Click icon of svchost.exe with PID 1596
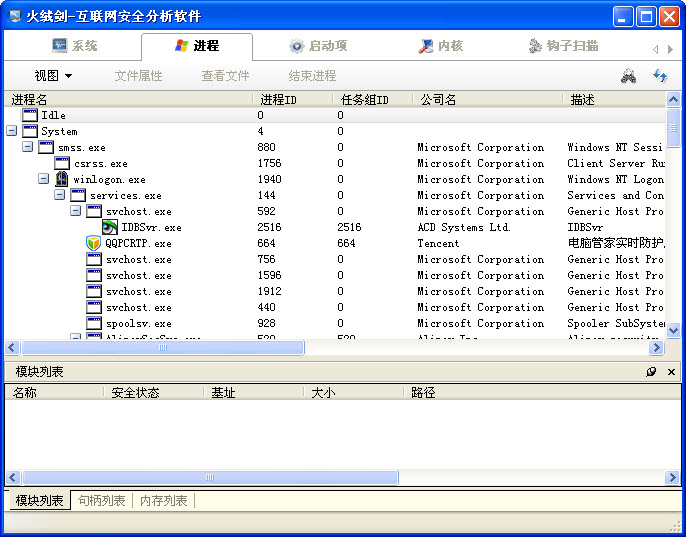 [94, 275]
